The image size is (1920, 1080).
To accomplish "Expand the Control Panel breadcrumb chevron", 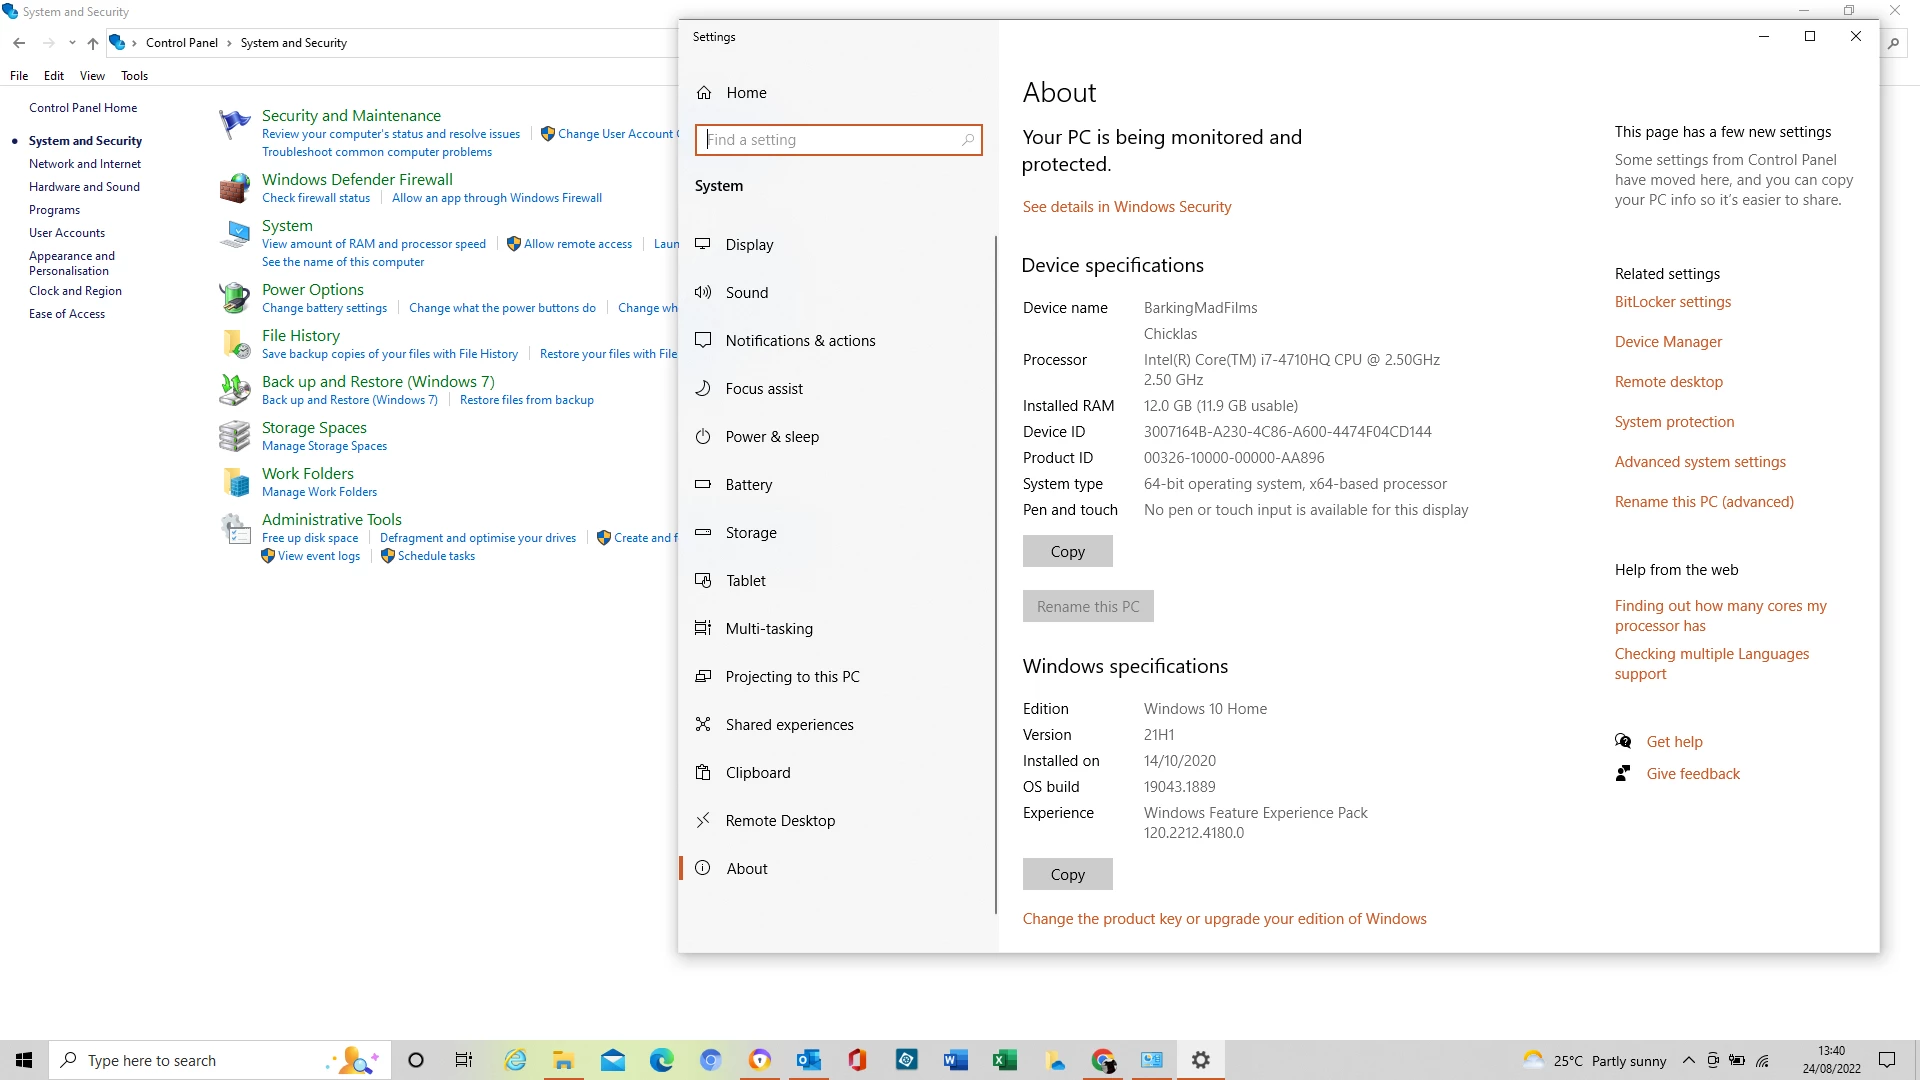I will (229, 43).
